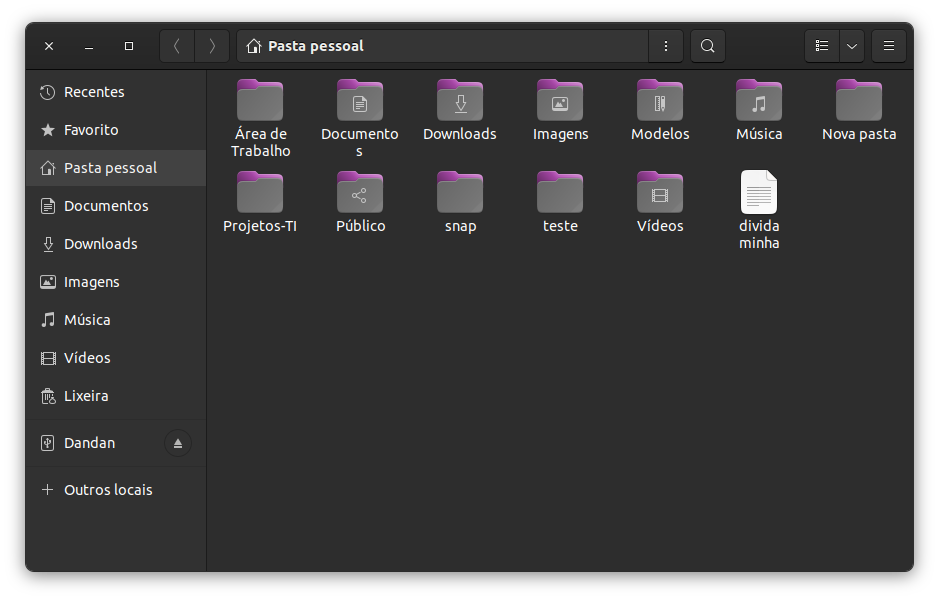Screen dimensions: 939x600
Task: Open the Nova pasta folder
Action: (x=859, y=102)
